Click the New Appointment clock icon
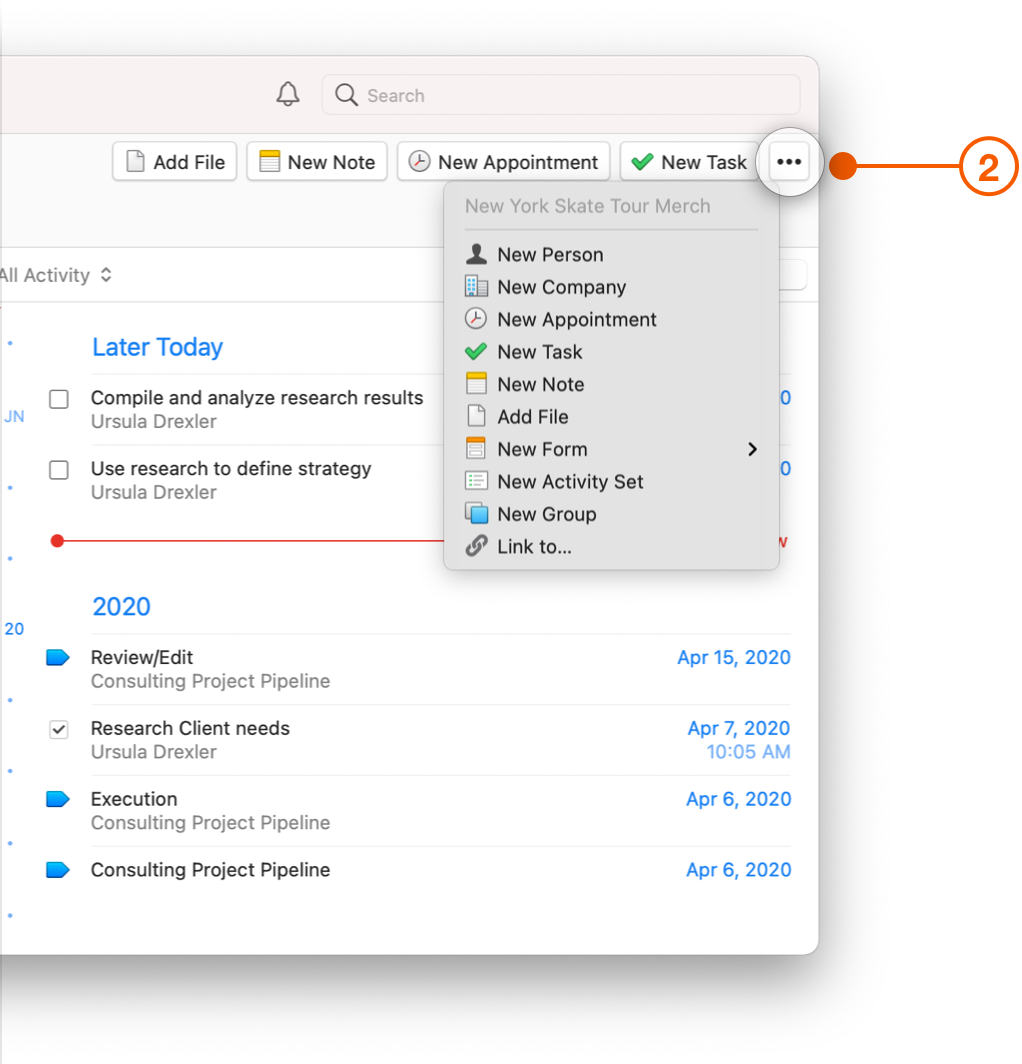 [477, 319]
